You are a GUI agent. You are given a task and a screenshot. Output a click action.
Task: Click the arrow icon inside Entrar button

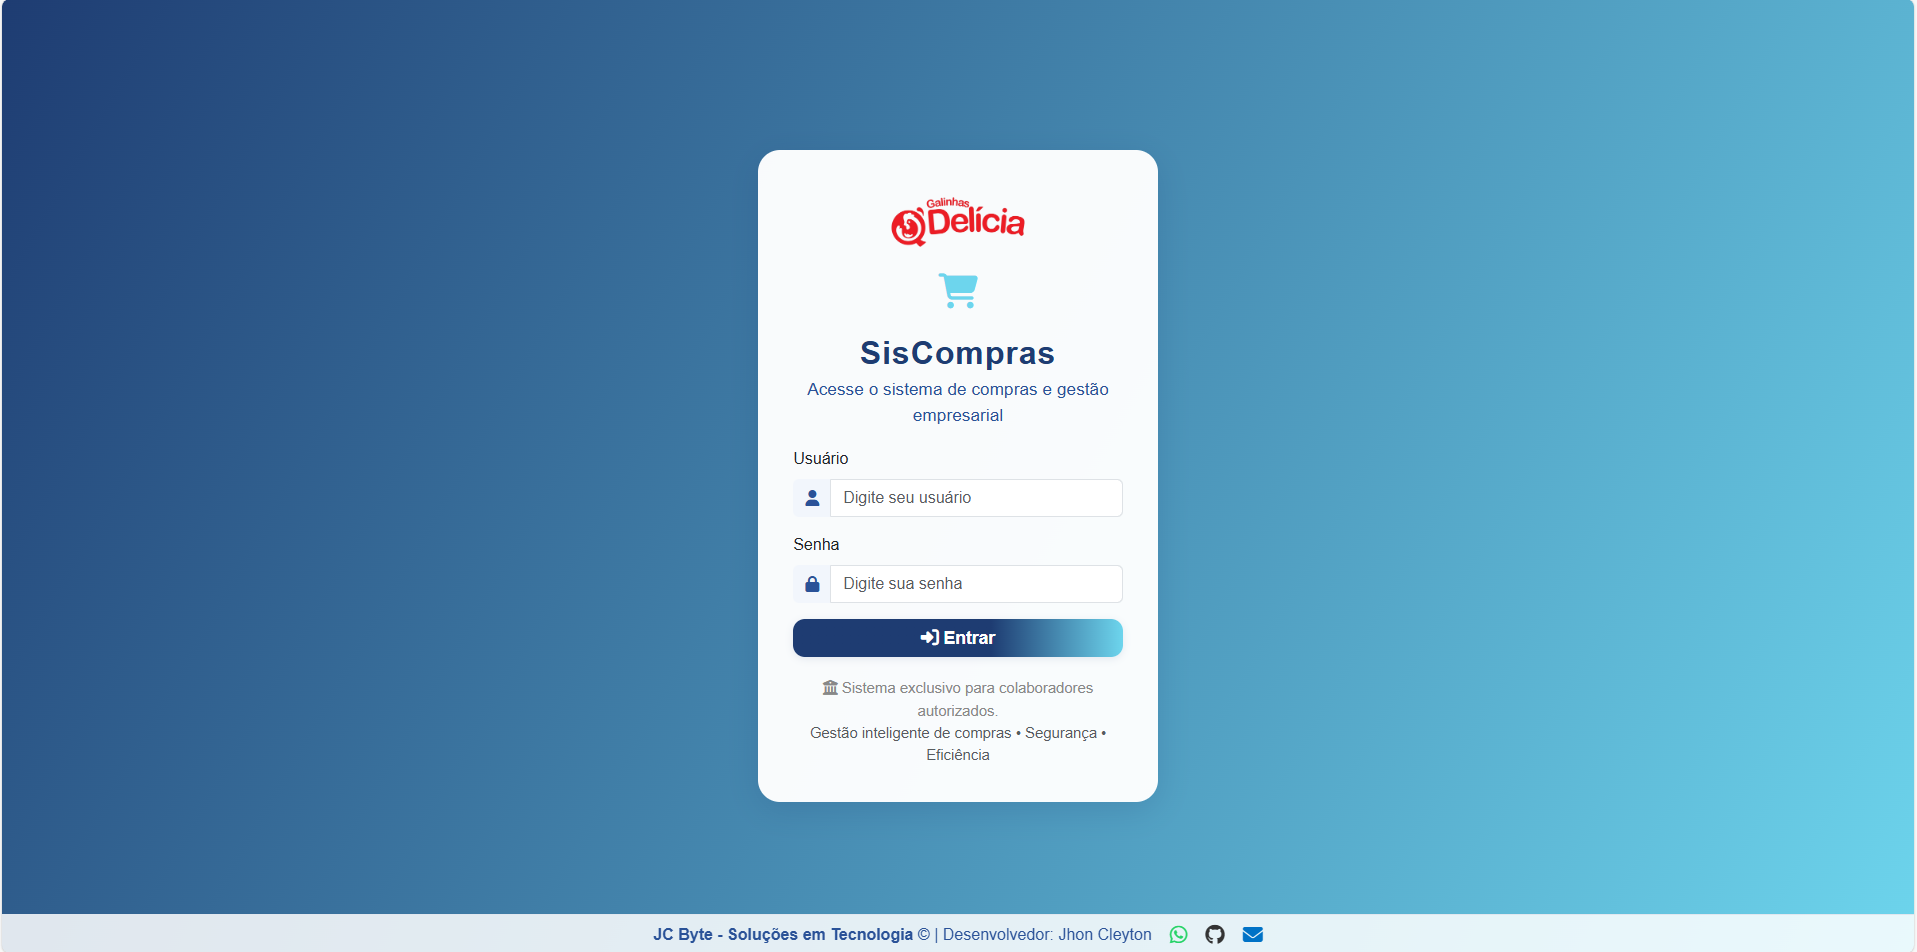tap(929, 638)
